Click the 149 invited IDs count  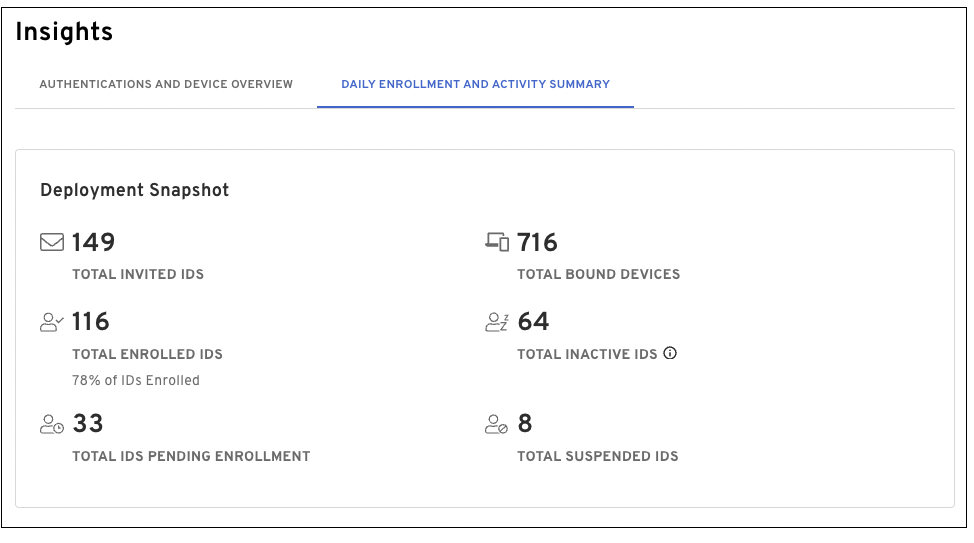pyautogui.click(x=93, y=243)
